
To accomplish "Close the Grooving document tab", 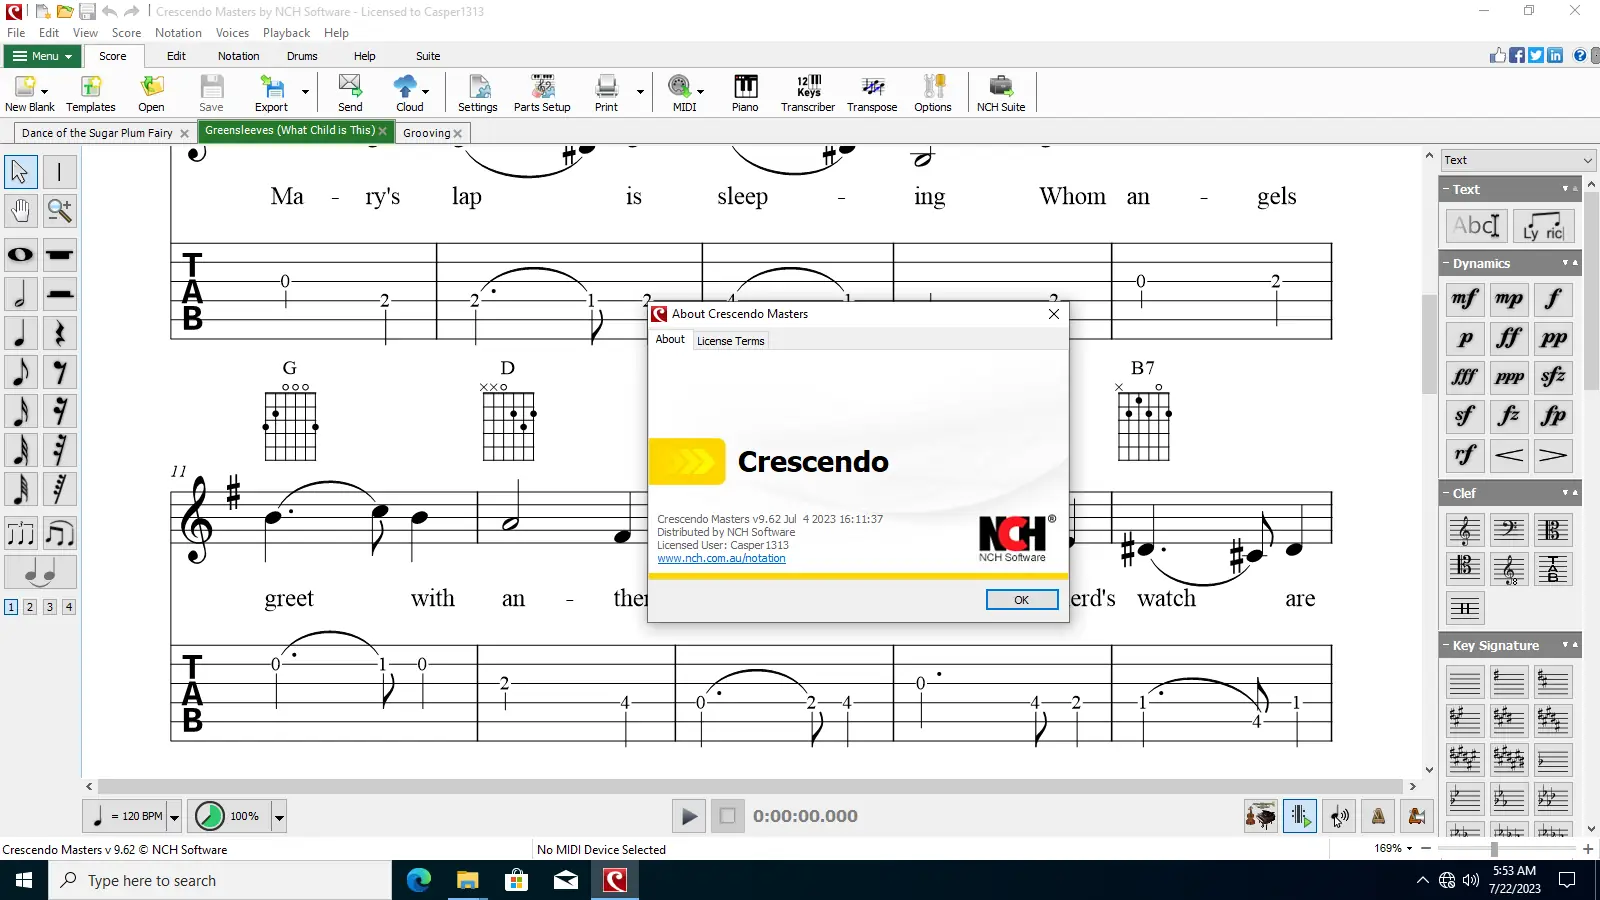I will pos(458,133).
